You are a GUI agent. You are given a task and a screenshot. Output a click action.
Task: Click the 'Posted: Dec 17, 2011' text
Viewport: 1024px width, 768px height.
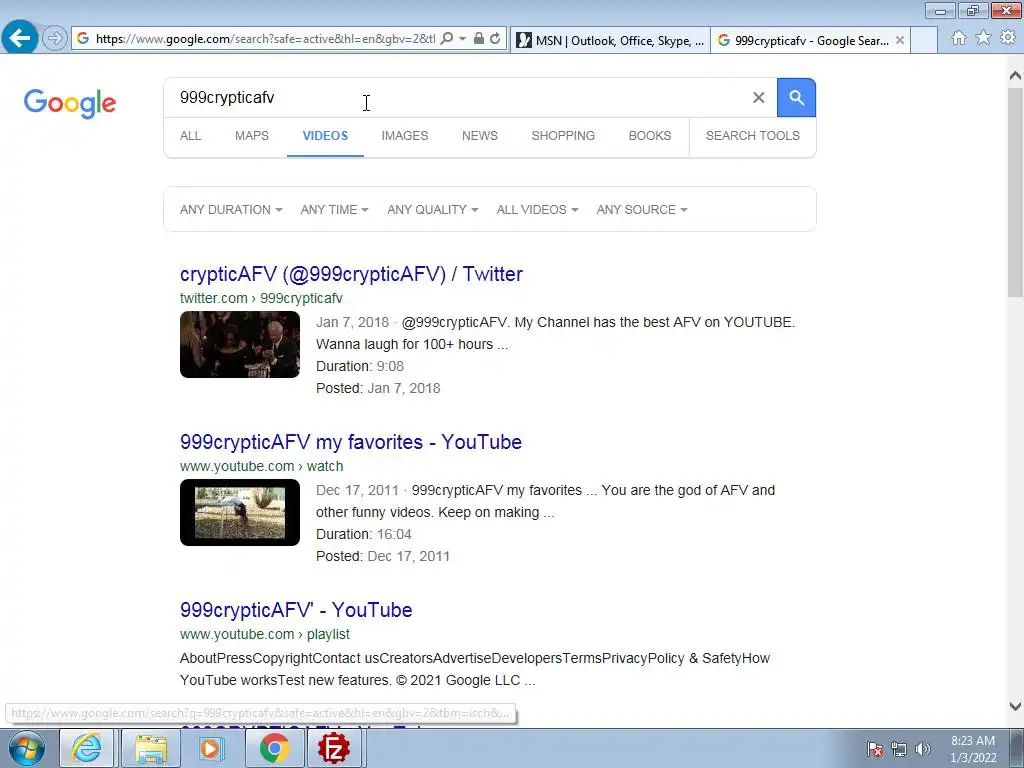click(383, 556)
